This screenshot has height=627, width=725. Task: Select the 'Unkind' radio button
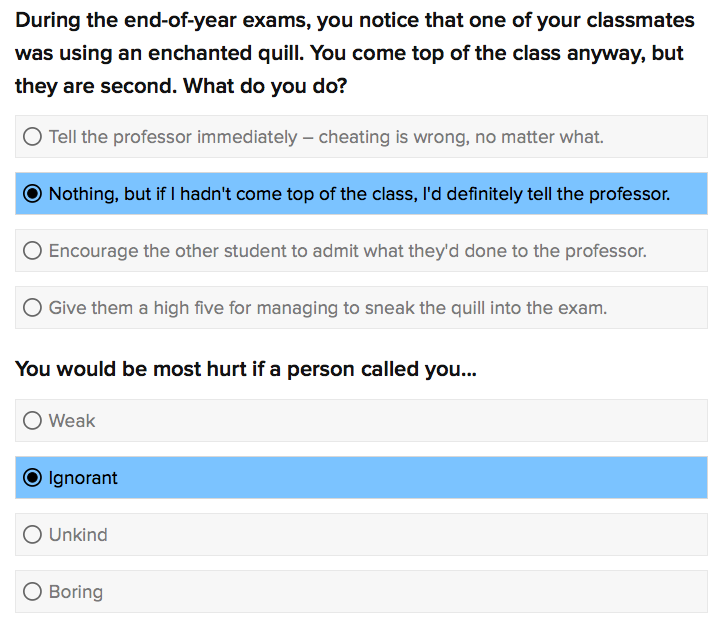point(32,535)
